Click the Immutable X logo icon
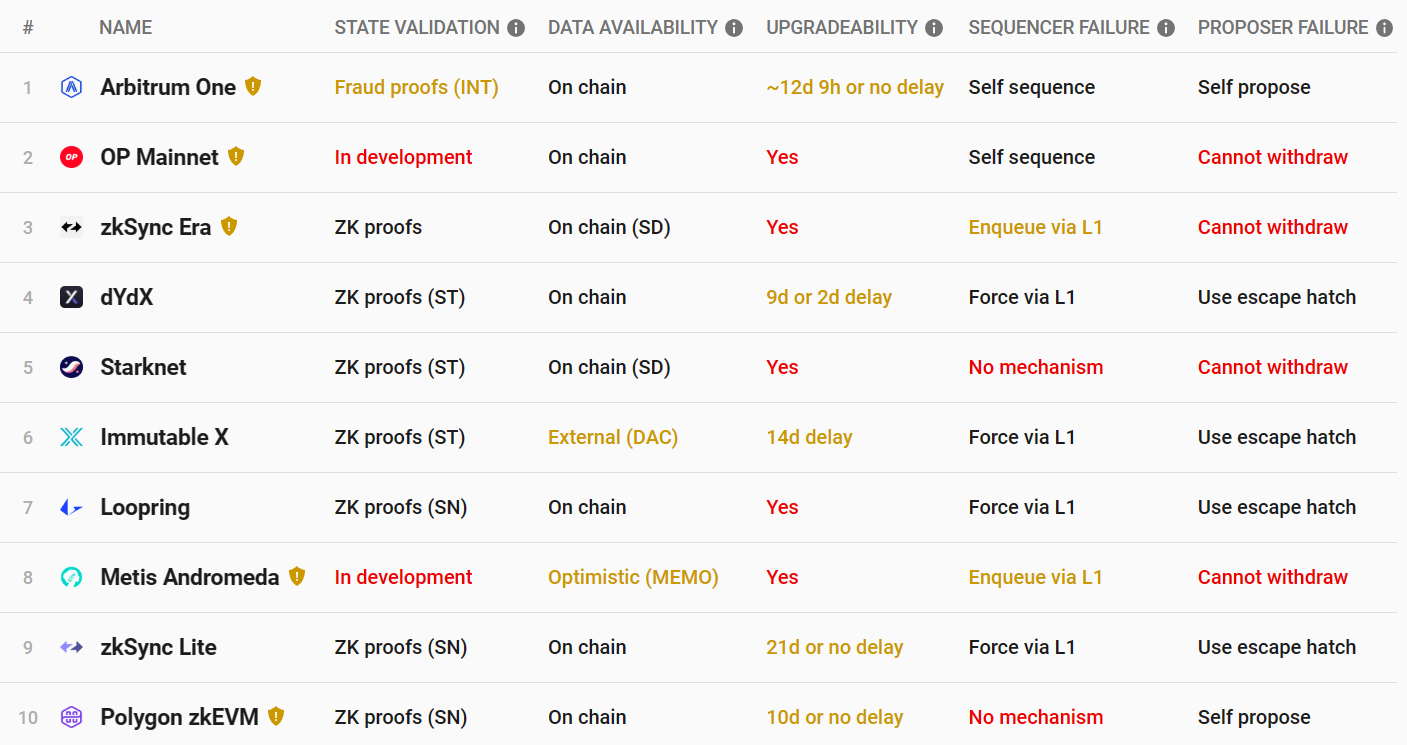1407x745 pixels. 71,437
